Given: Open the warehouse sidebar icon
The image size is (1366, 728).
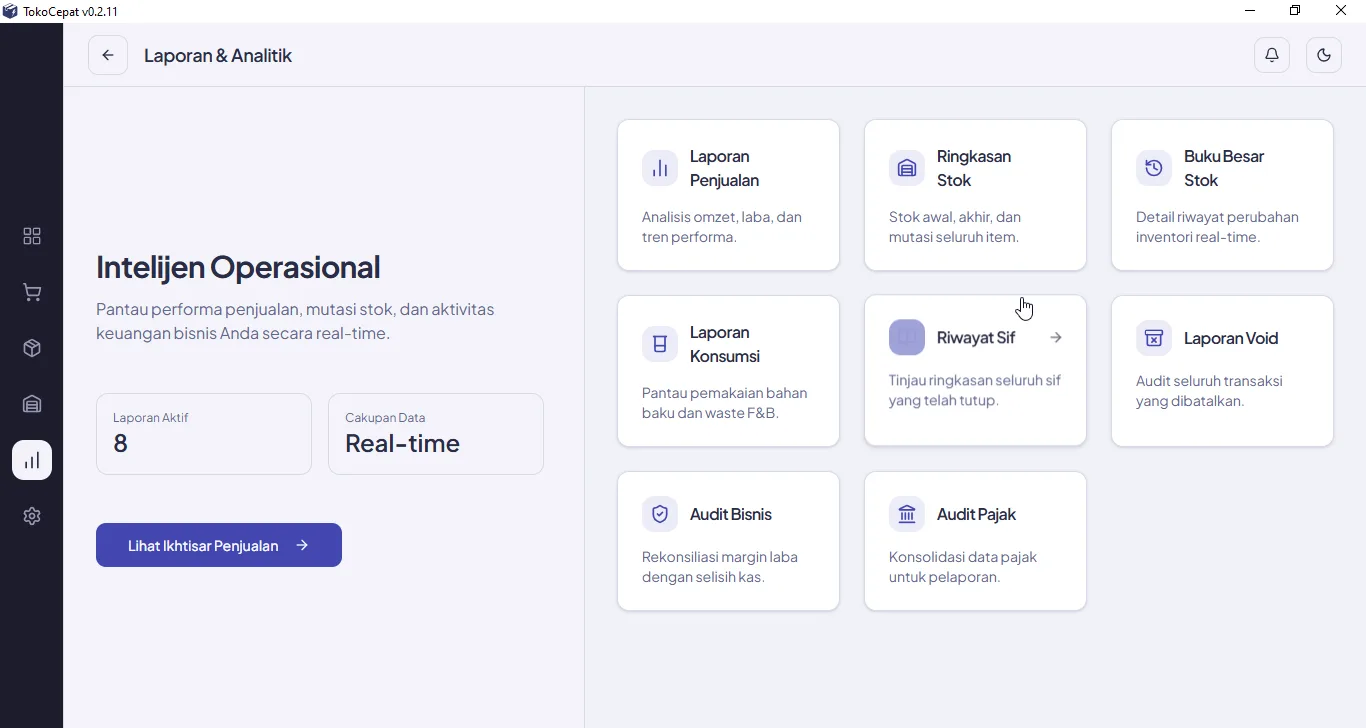Looking at the screenshot, I should (x=32, y=404).
